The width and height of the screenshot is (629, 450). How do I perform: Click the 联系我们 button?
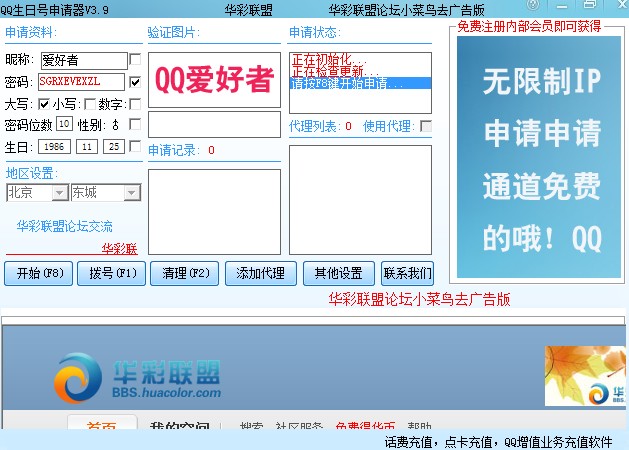[x=407, y=274]
